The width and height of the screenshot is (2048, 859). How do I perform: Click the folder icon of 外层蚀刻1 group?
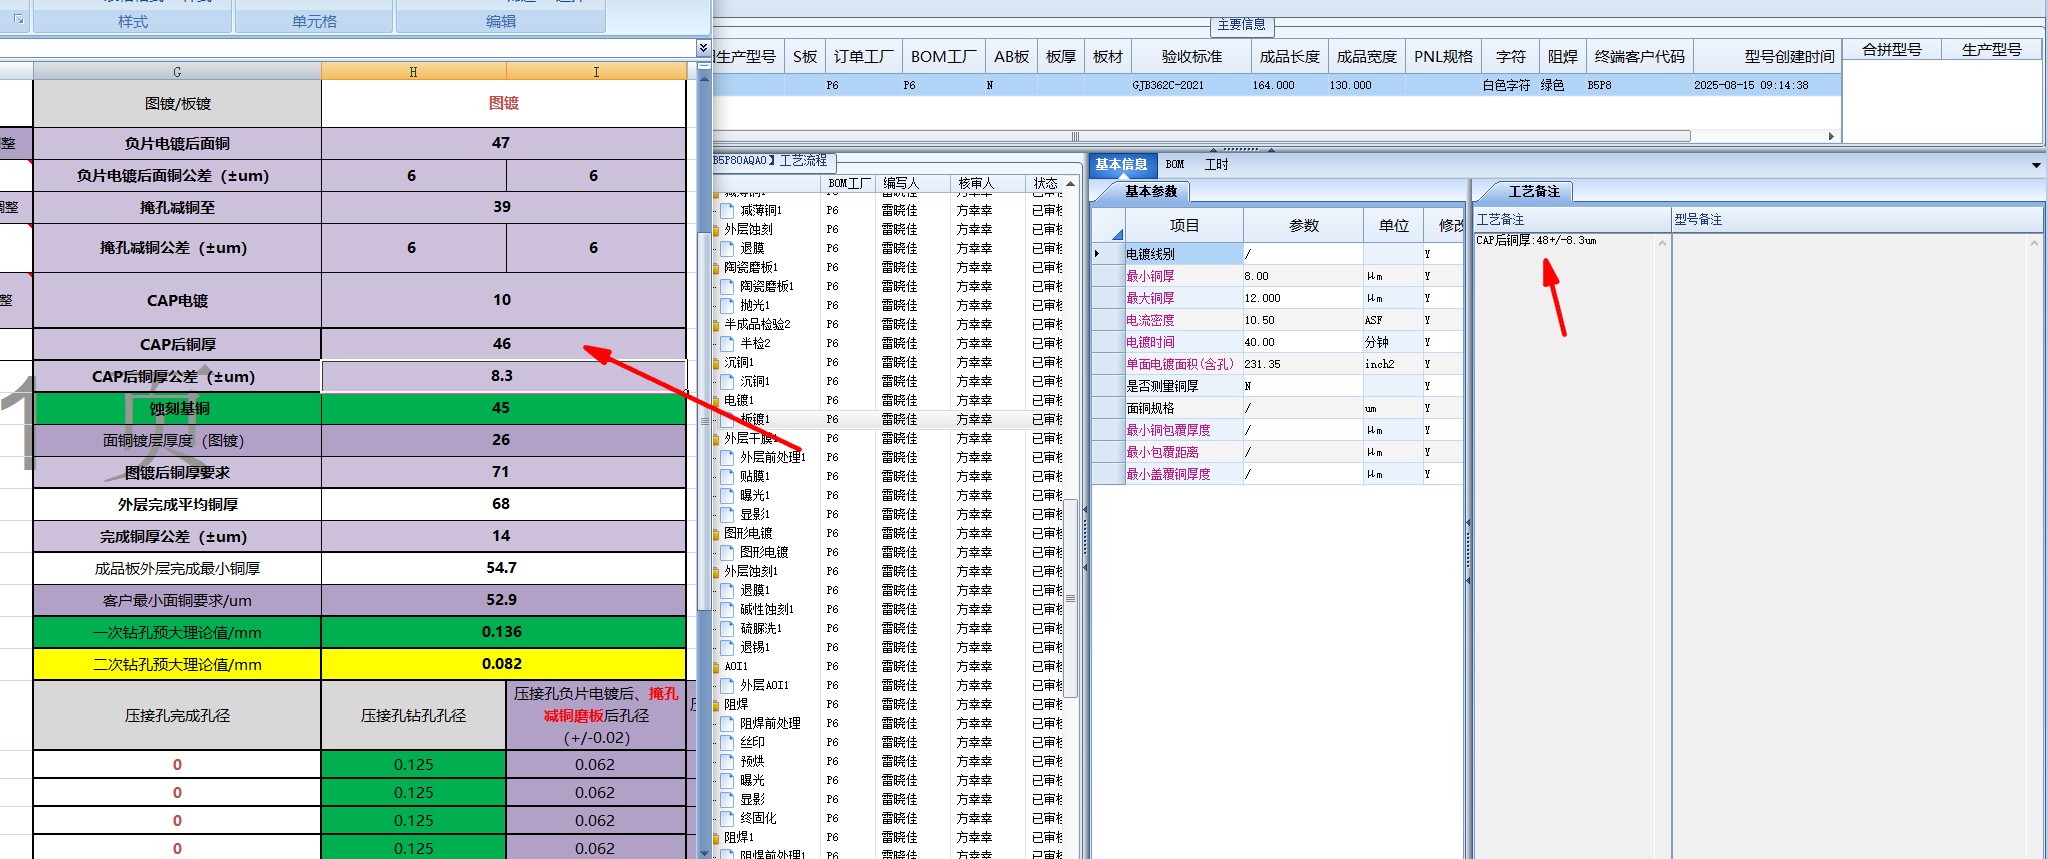pos(716,572)
